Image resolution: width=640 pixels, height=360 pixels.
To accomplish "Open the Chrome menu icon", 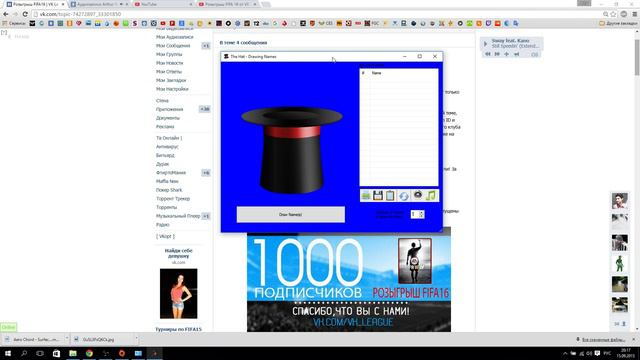I will (635, 14).
